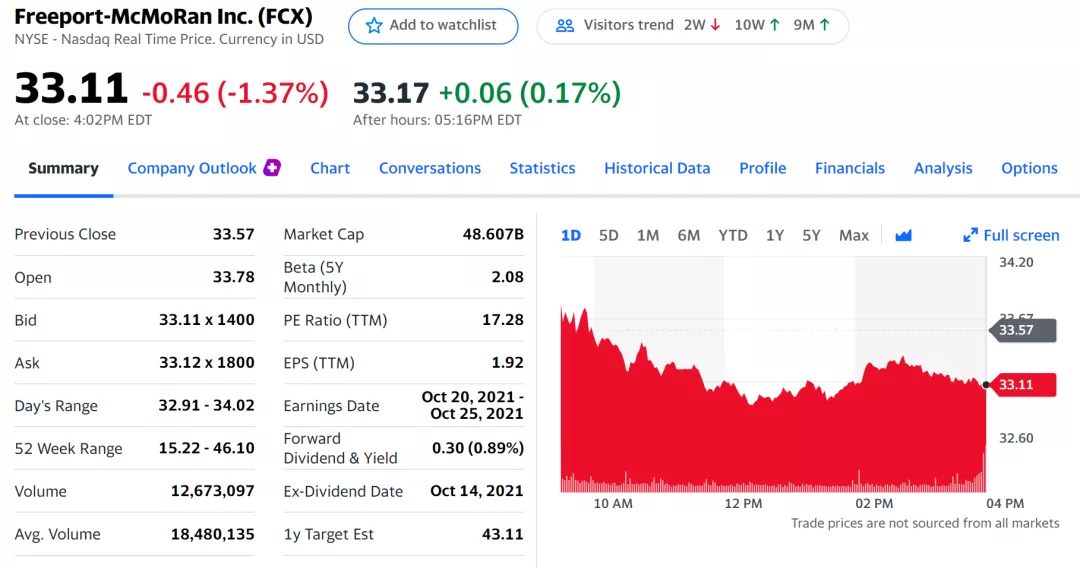The image size is (1080, 568).
Task: Select the 1D chart range
Action: pos(571,236)
